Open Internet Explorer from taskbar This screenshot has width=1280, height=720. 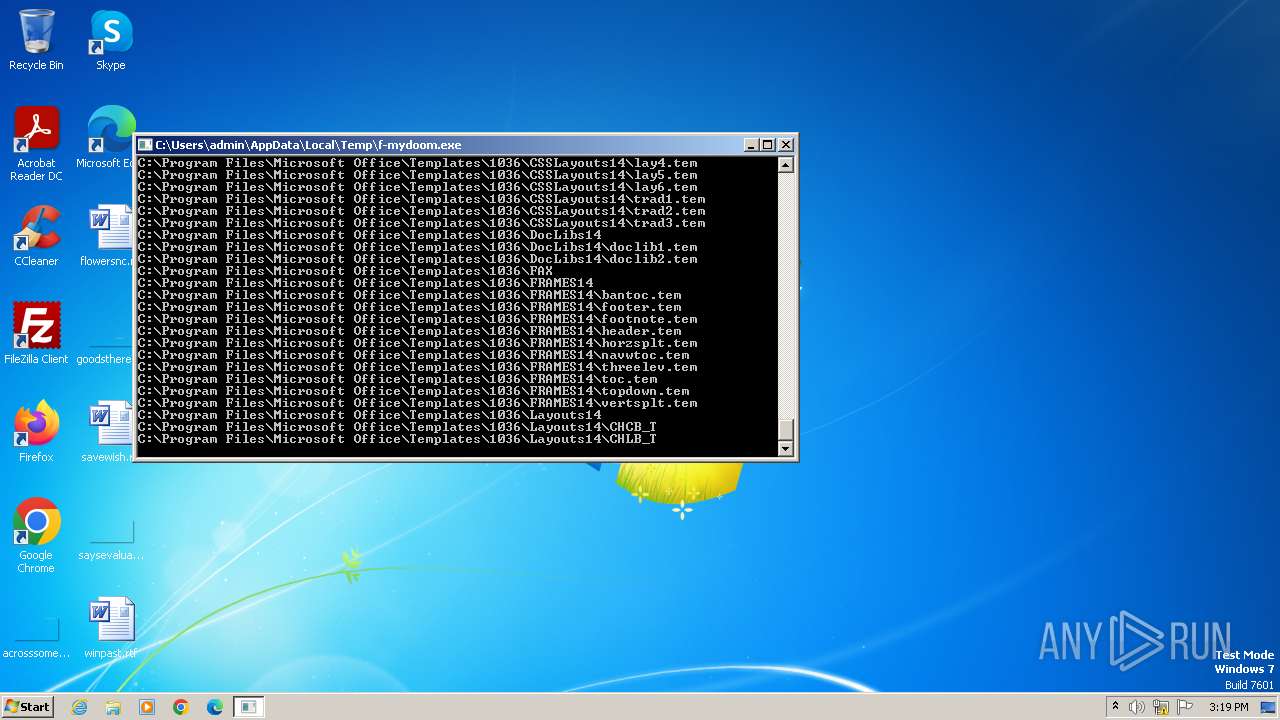tap(79, 707)
